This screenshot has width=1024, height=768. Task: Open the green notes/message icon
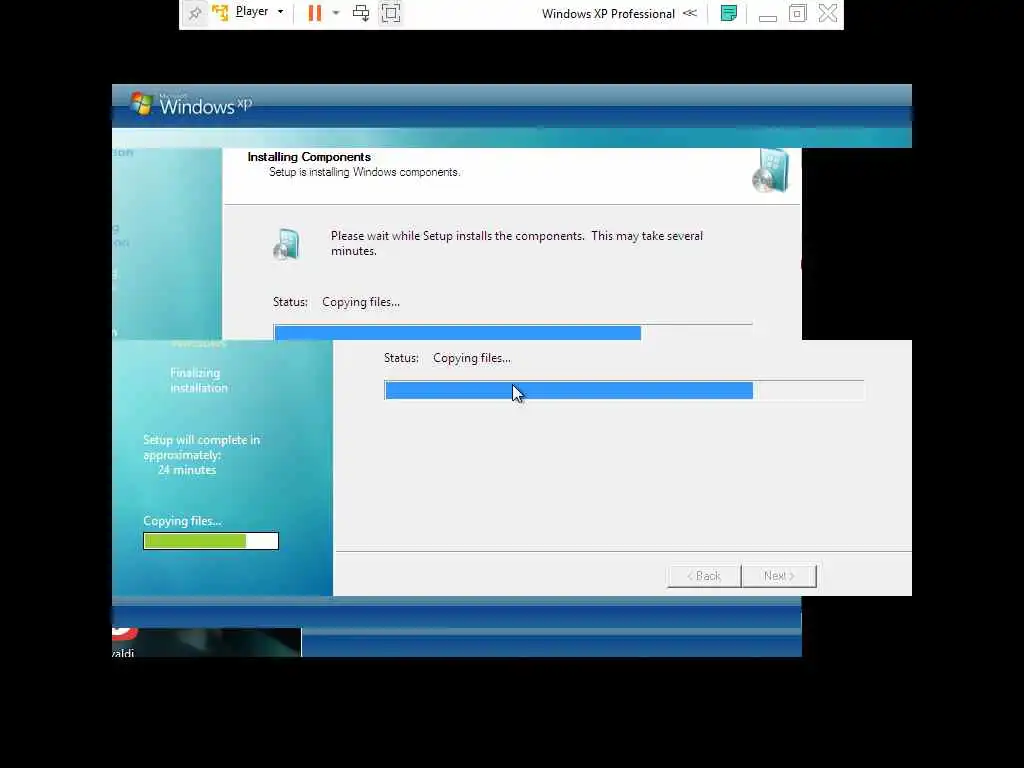pos(729,13)
